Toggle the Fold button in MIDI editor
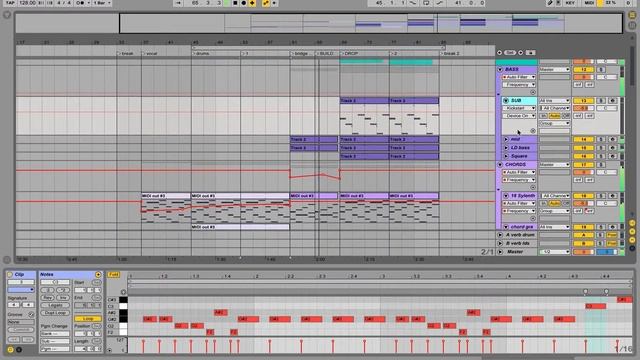 tap(113, 275)
